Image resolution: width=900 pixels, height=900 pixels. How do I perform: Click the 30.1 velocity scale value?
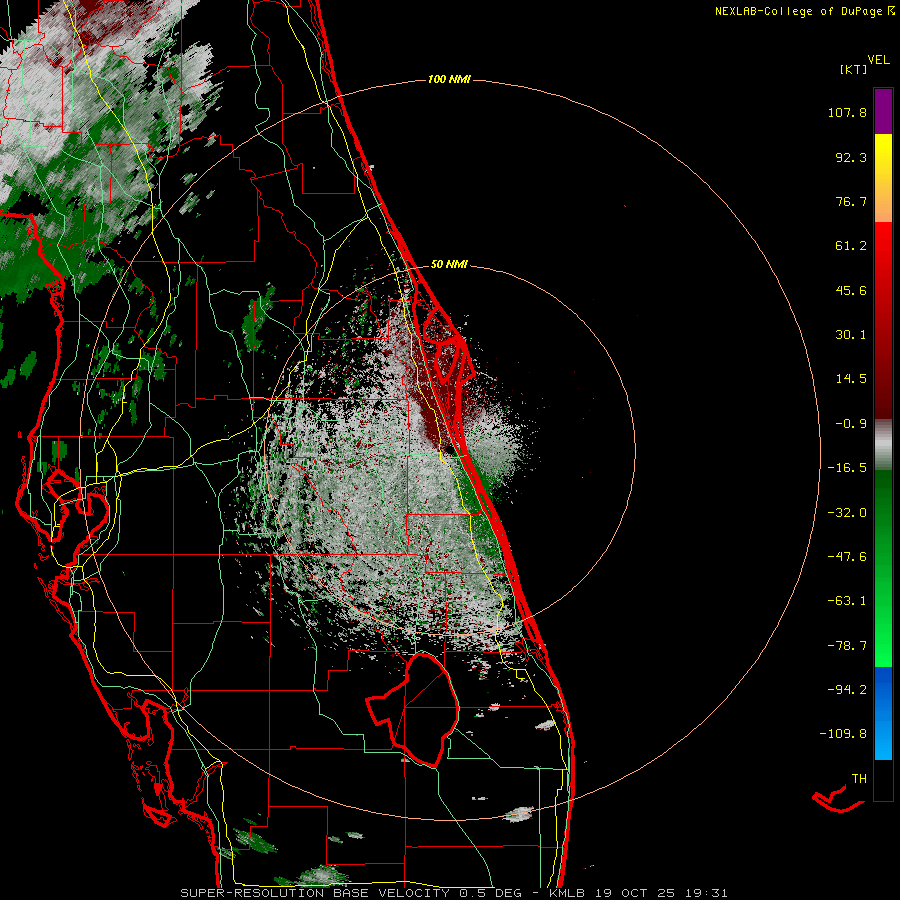click(x=851, y=335)
